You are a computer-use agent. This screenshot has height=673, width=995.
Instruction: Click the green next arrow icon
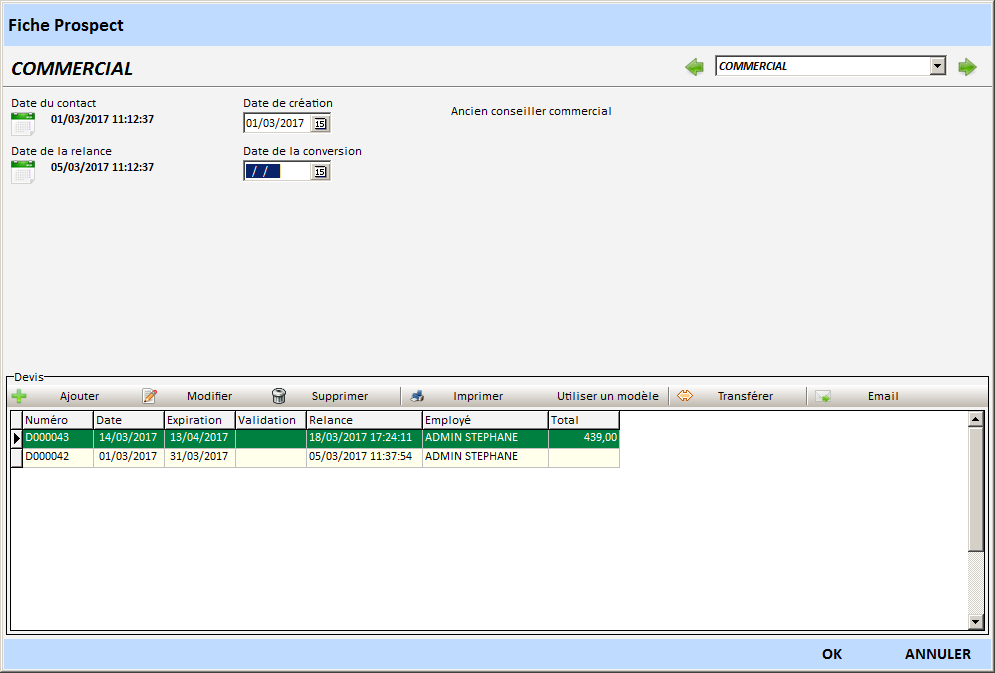point(967,67)
